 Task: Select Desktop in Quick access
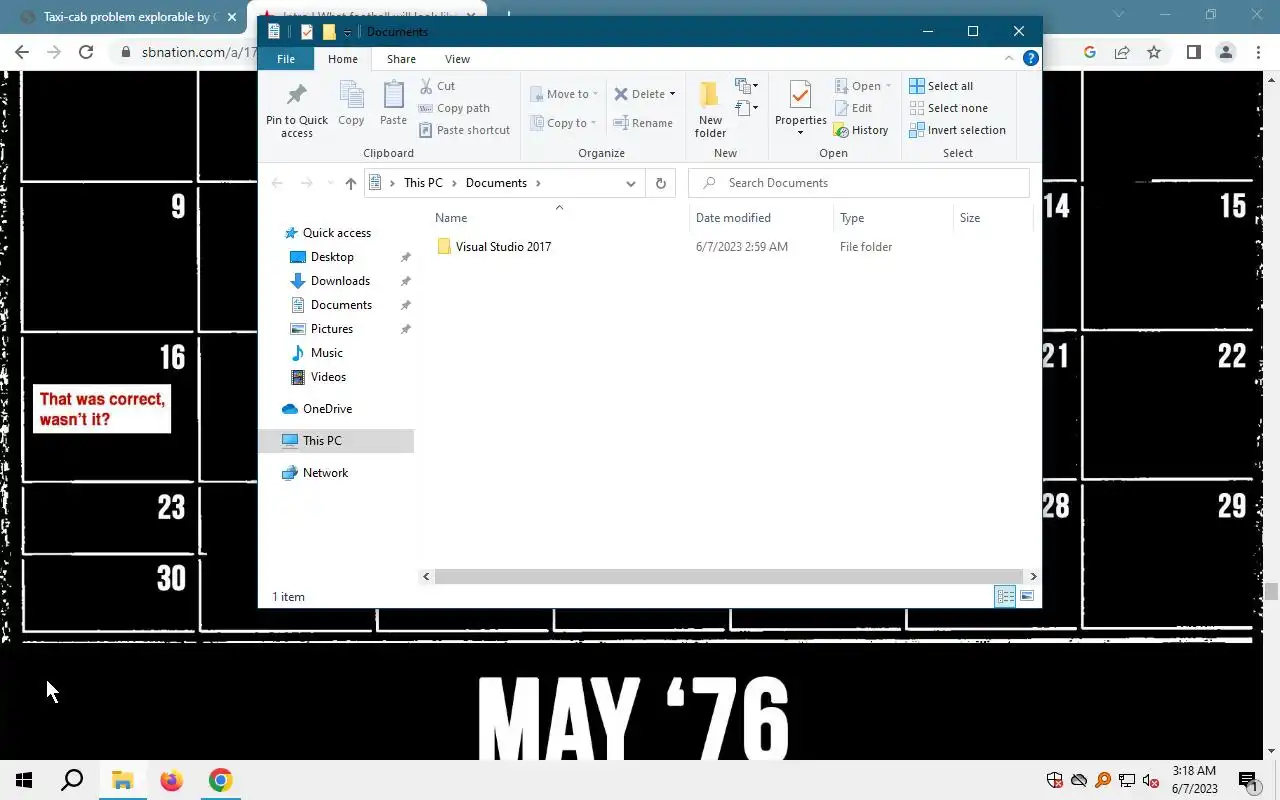(332, 257)
